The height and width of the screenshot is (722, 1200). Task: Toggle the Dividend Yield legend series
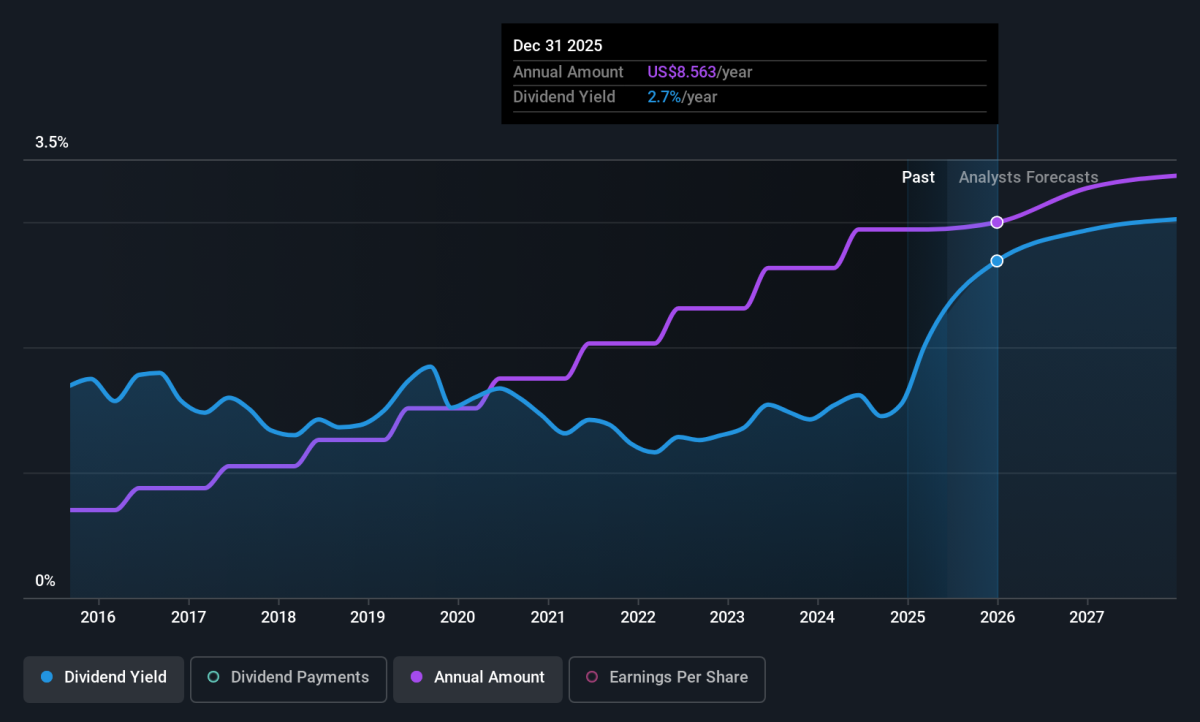[103, 677]
